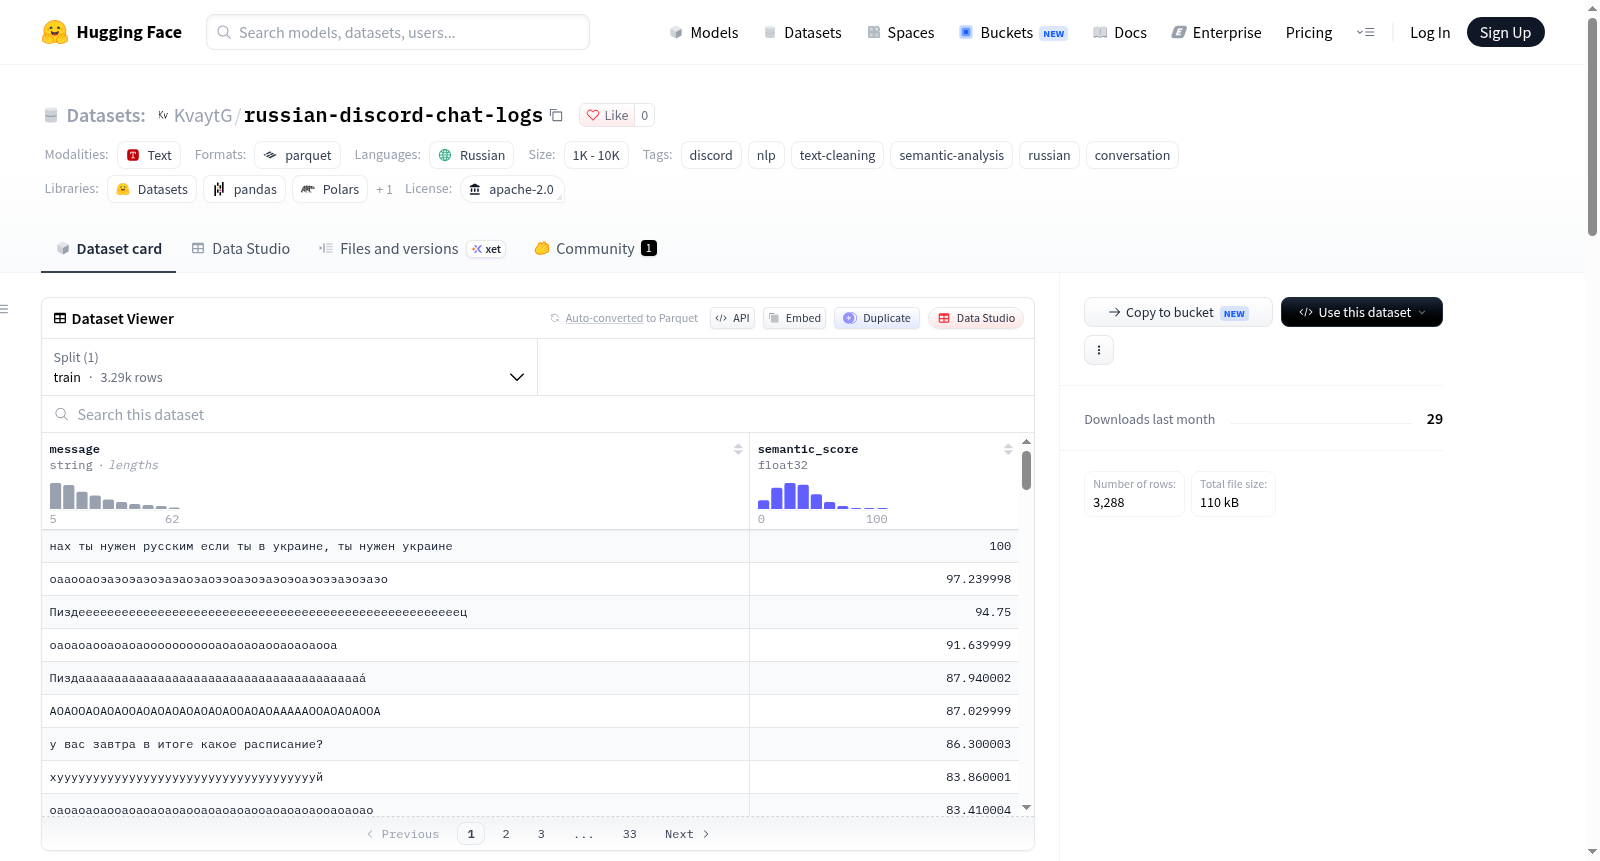
Task: Click the Duplicate button
Action: click(876, 318)
